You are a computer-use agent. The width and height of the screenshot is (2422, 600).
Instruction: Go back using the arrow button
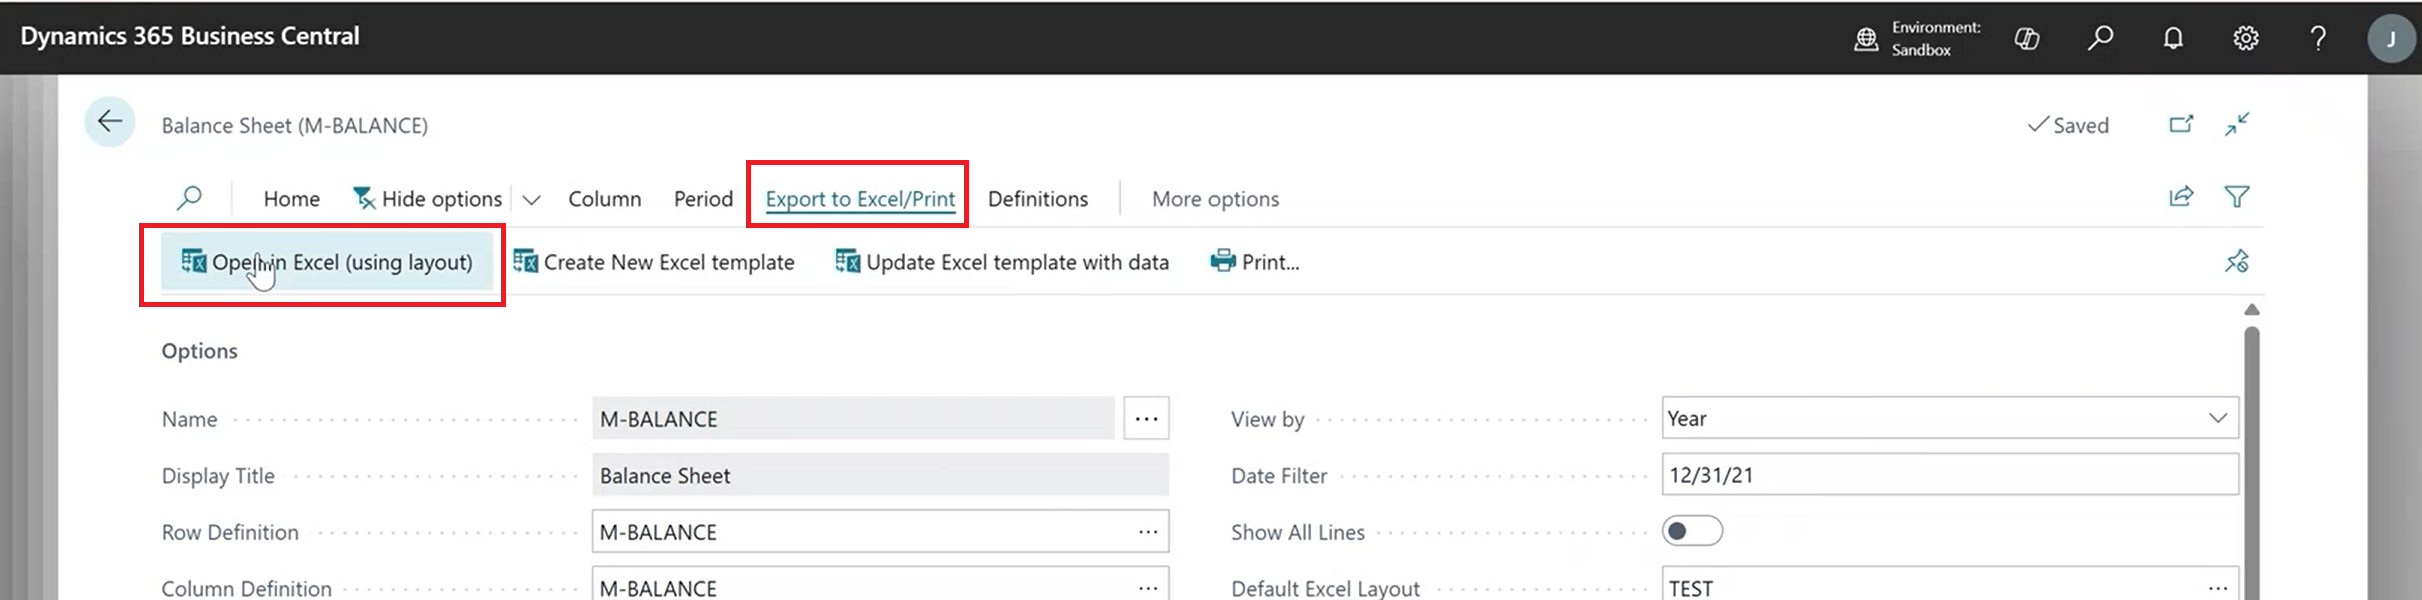[110, 122]
